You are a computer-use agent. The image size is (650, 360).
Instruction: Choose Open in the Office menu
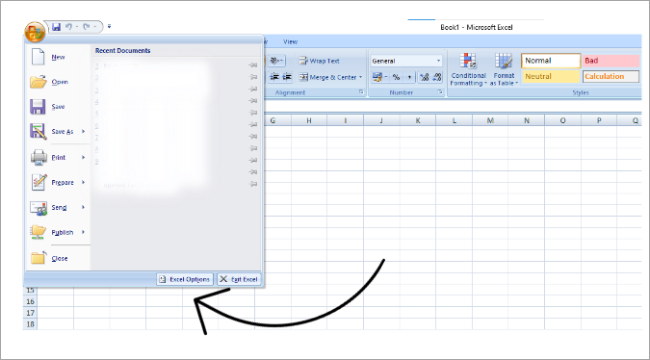58,82
